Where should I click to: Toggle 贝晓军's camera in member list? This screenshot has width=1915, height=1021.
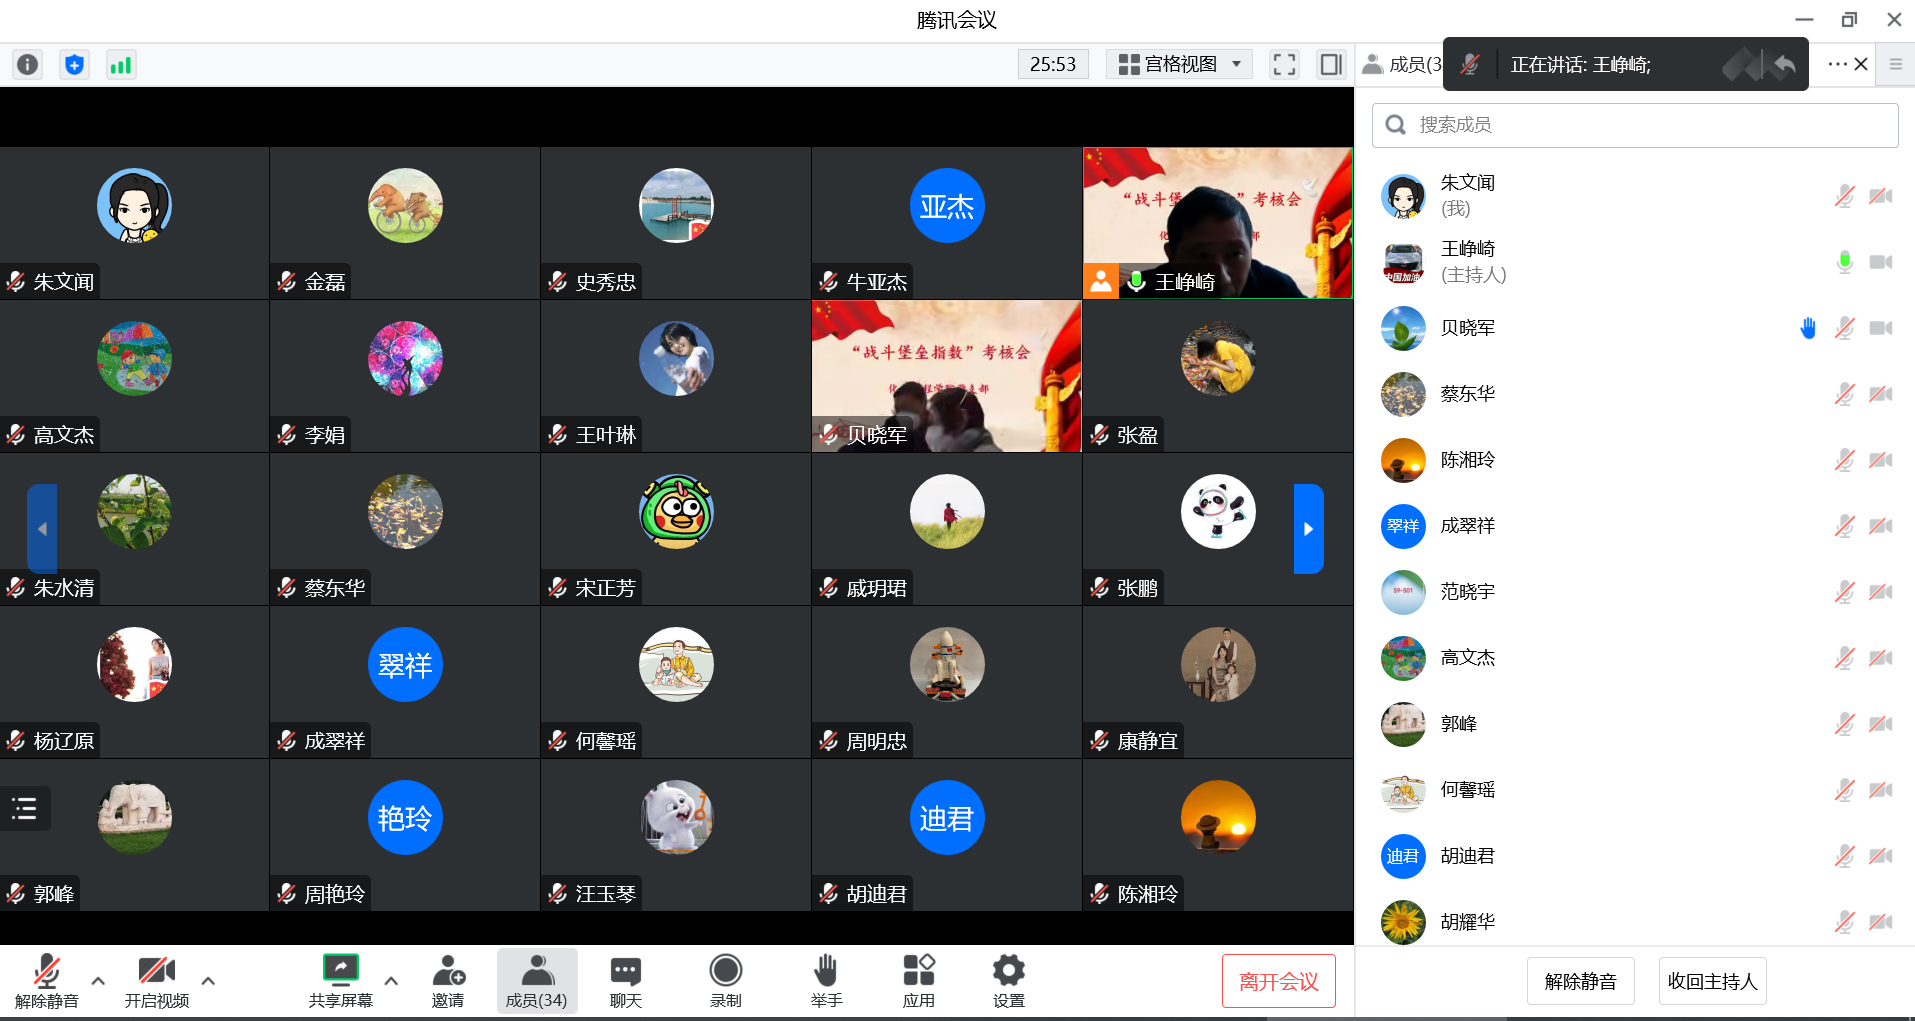[x=1880, y=328]
